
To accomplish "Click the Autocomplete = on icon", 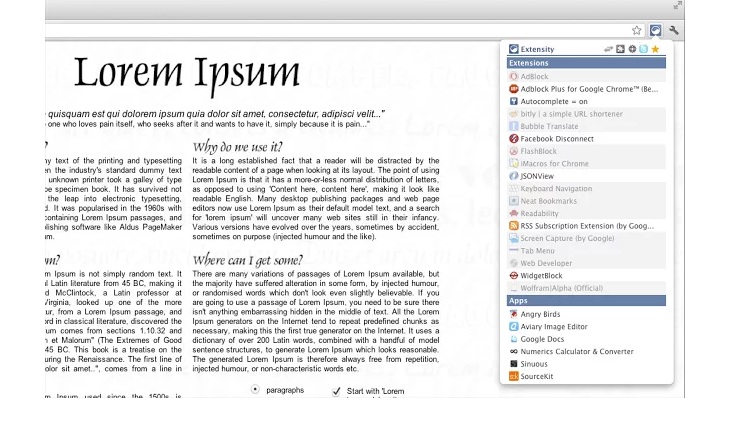I will tap(514, 102).
